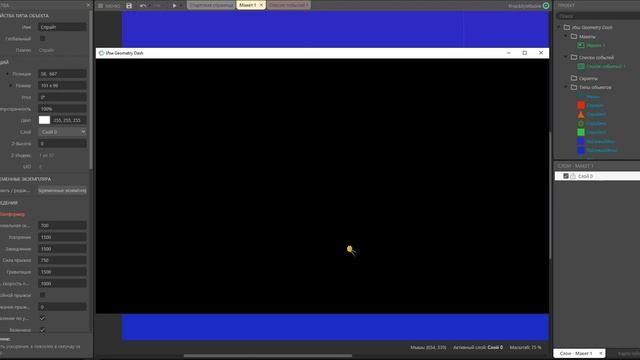The height and width of the screenshot is (360, 640).
Task: Open the dropdown arrow beside the play button
Action: 181,6
